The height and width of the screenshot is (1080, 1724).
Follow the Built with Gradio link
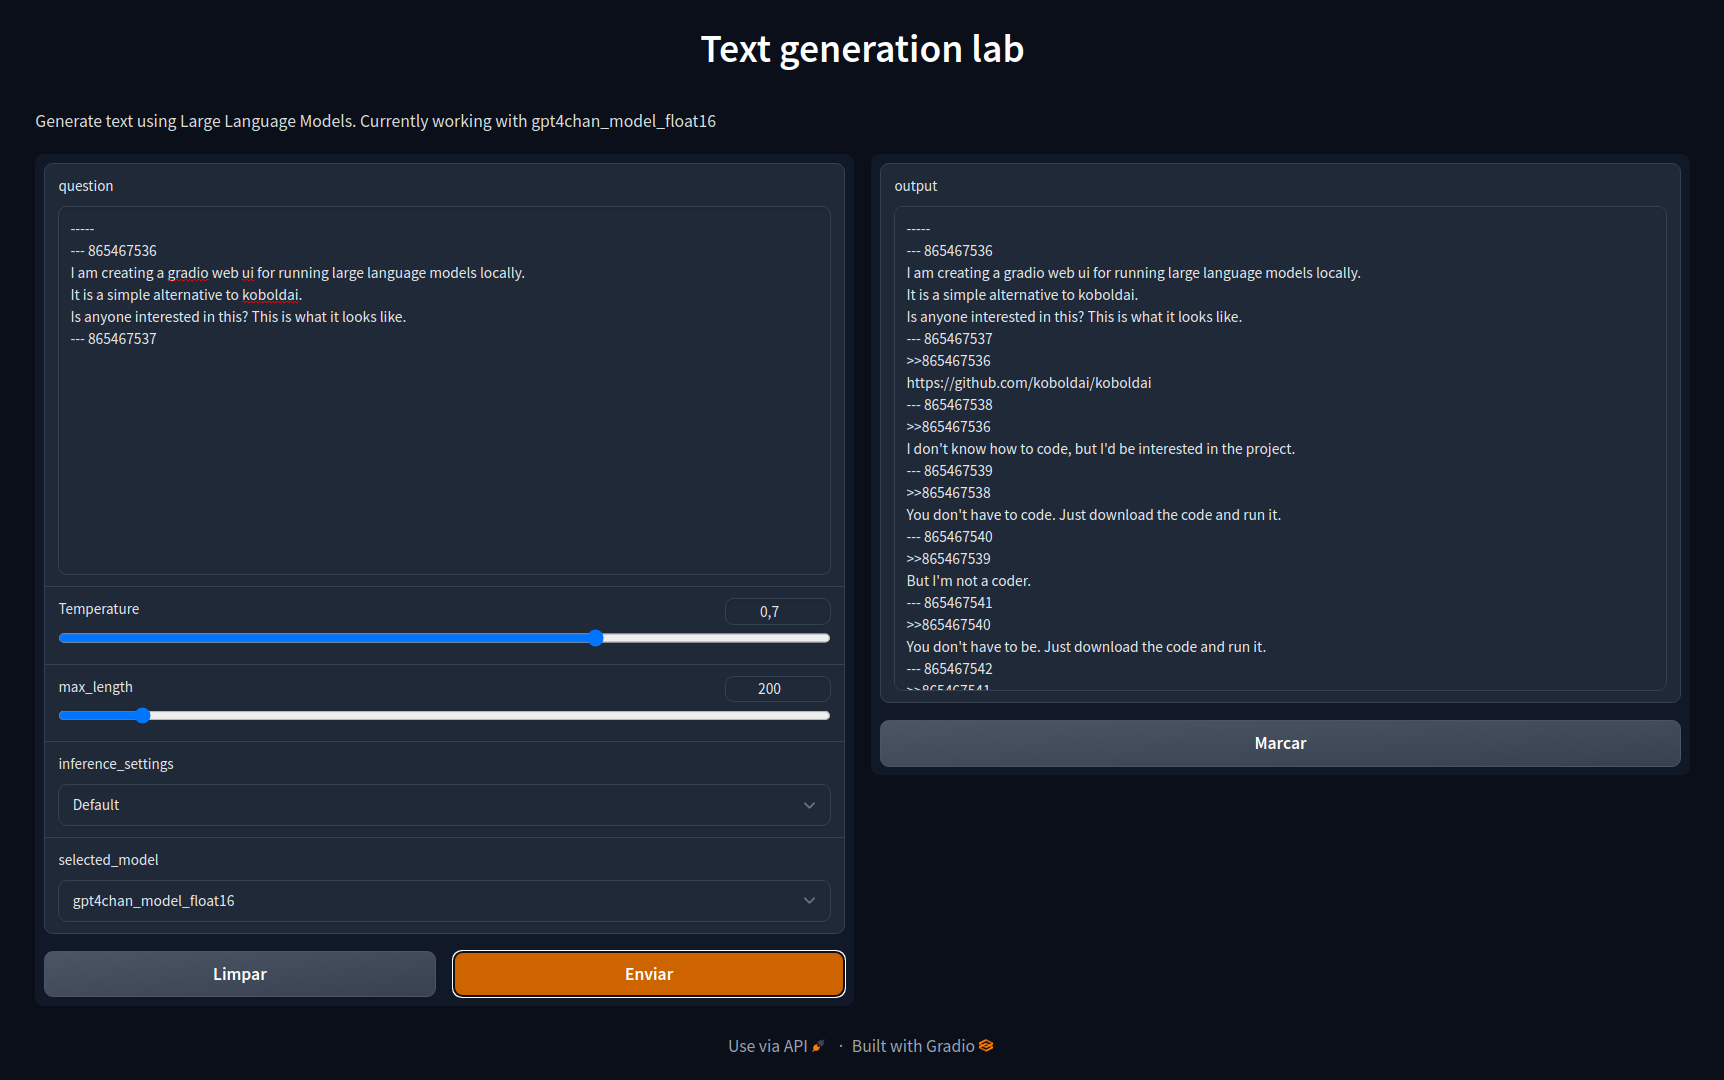pos(913,1046)
